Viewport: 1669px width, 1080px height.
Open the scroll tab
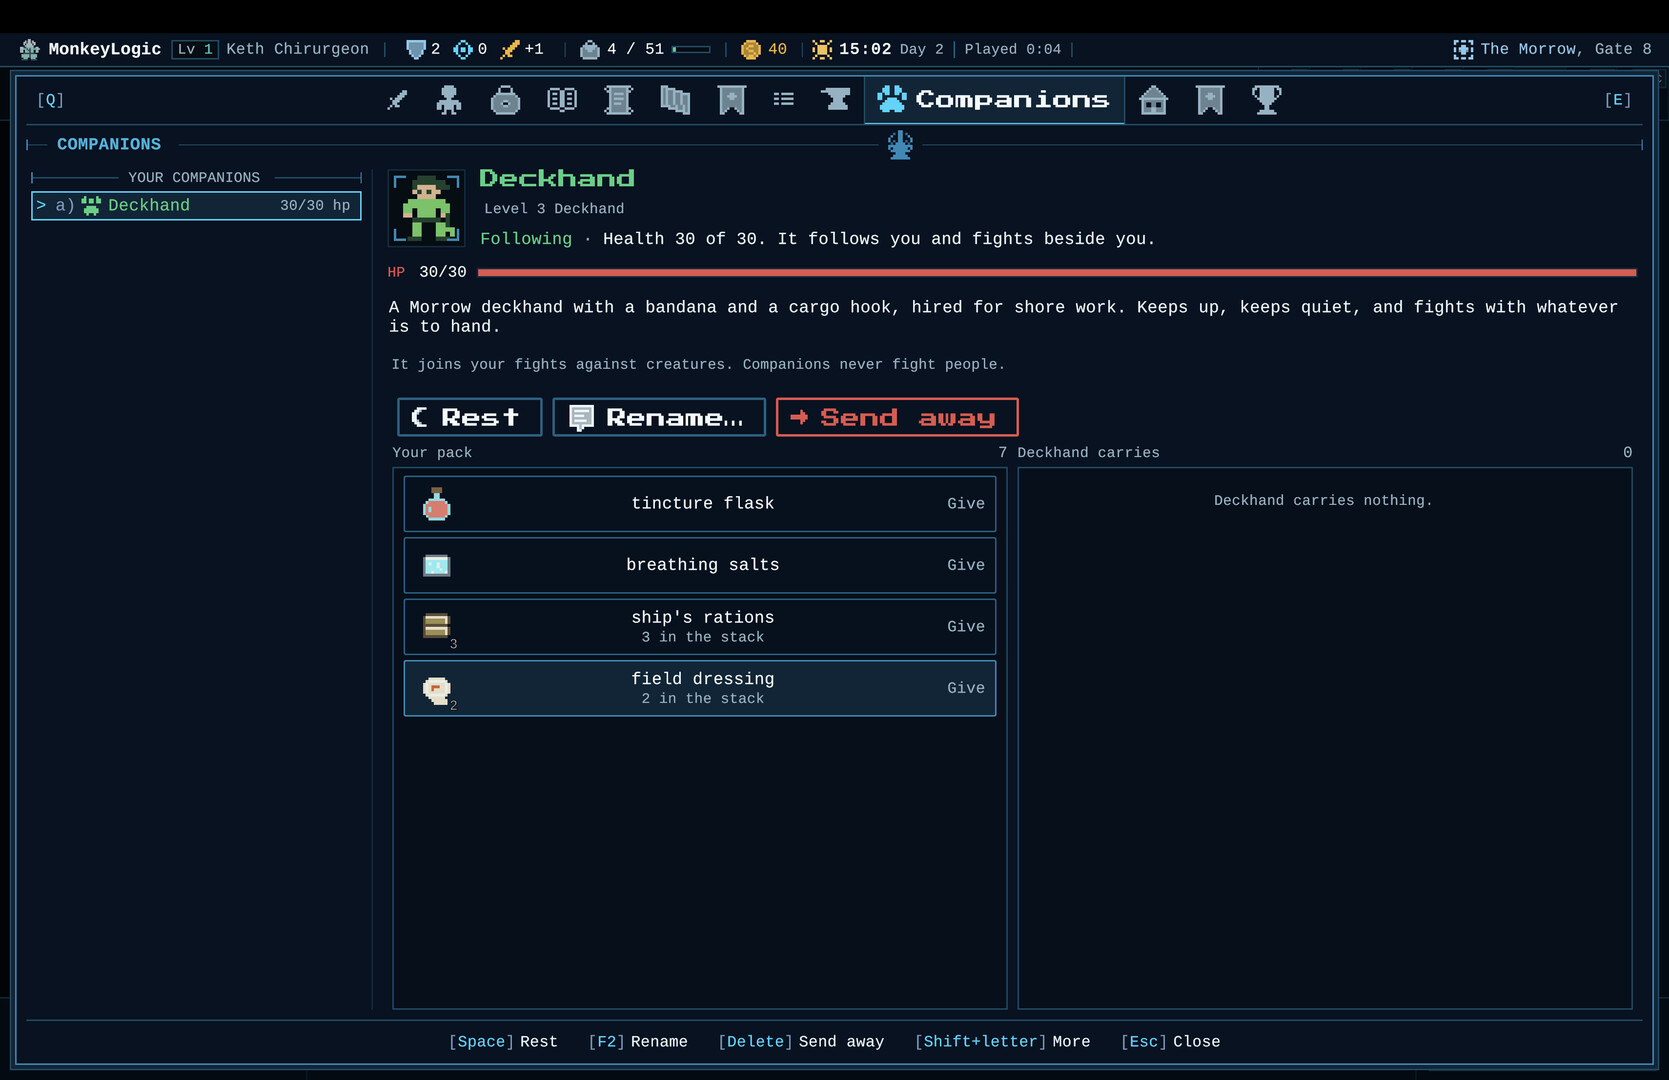[x=619, y=100]
